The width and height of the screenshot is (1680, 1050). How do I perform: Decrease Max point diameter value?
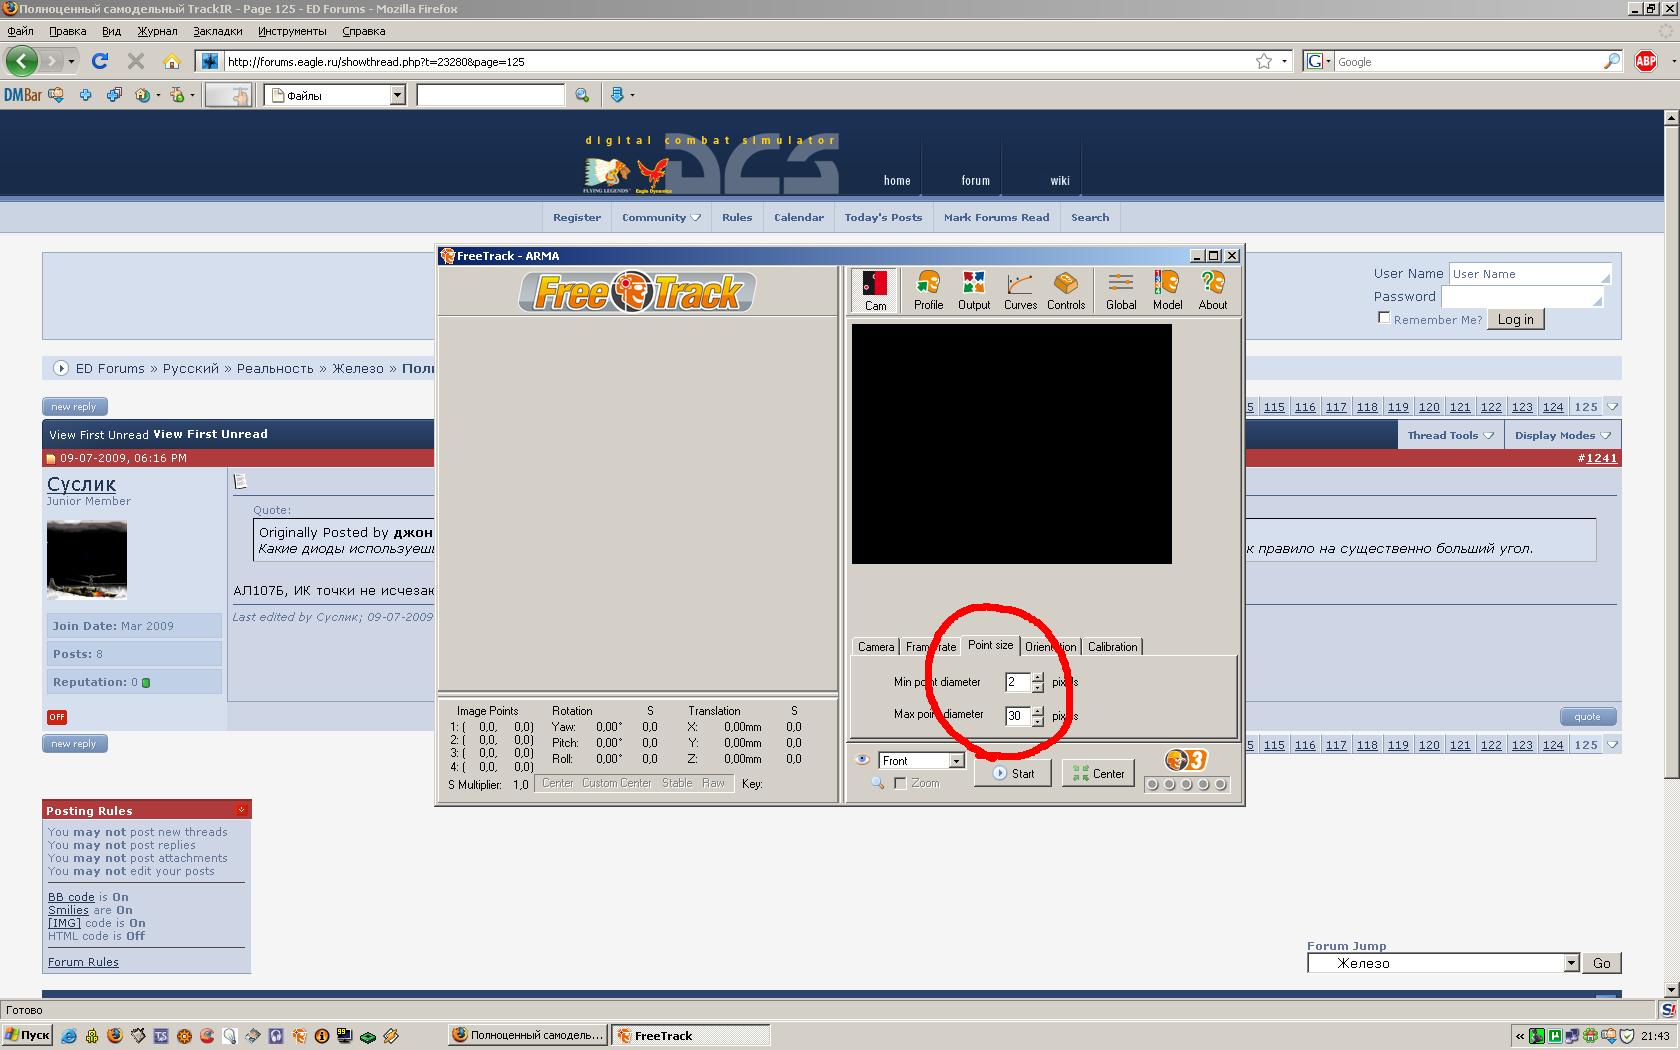[1038, 721]
